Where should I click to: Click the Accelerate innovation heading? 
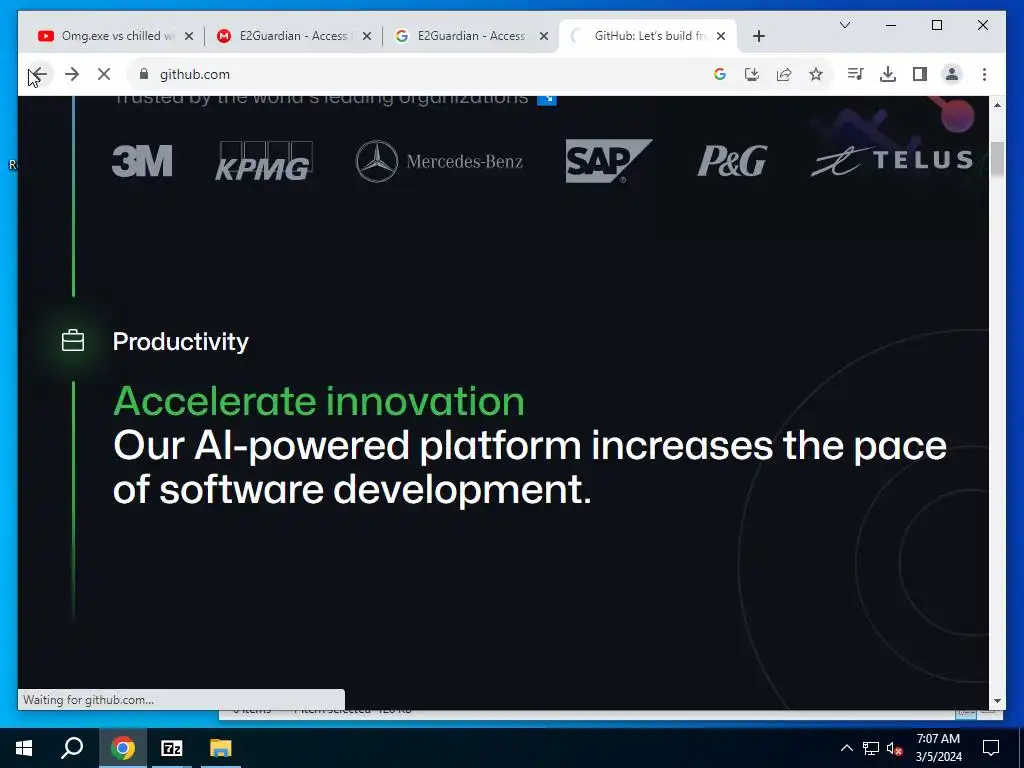point(319,401)
